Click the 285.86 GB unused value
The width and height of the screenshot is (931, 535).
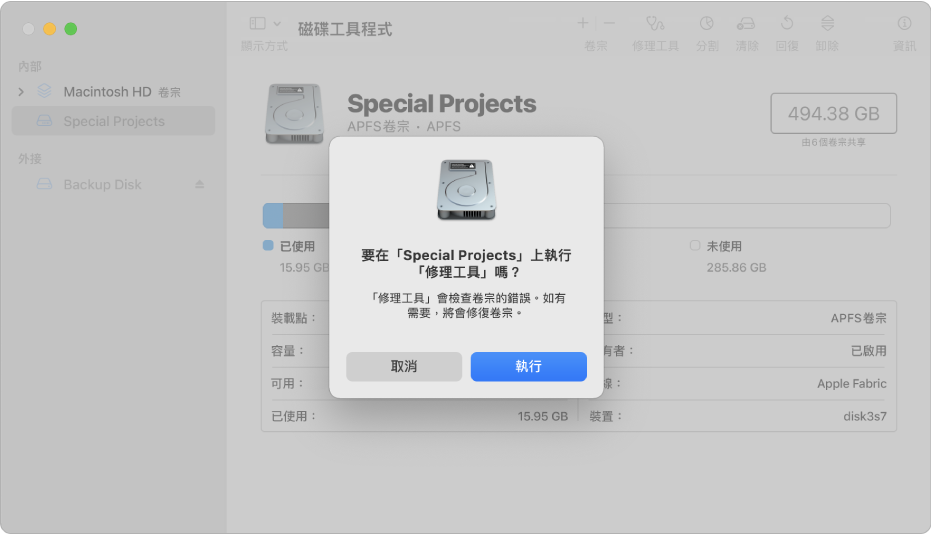(736, 268)
